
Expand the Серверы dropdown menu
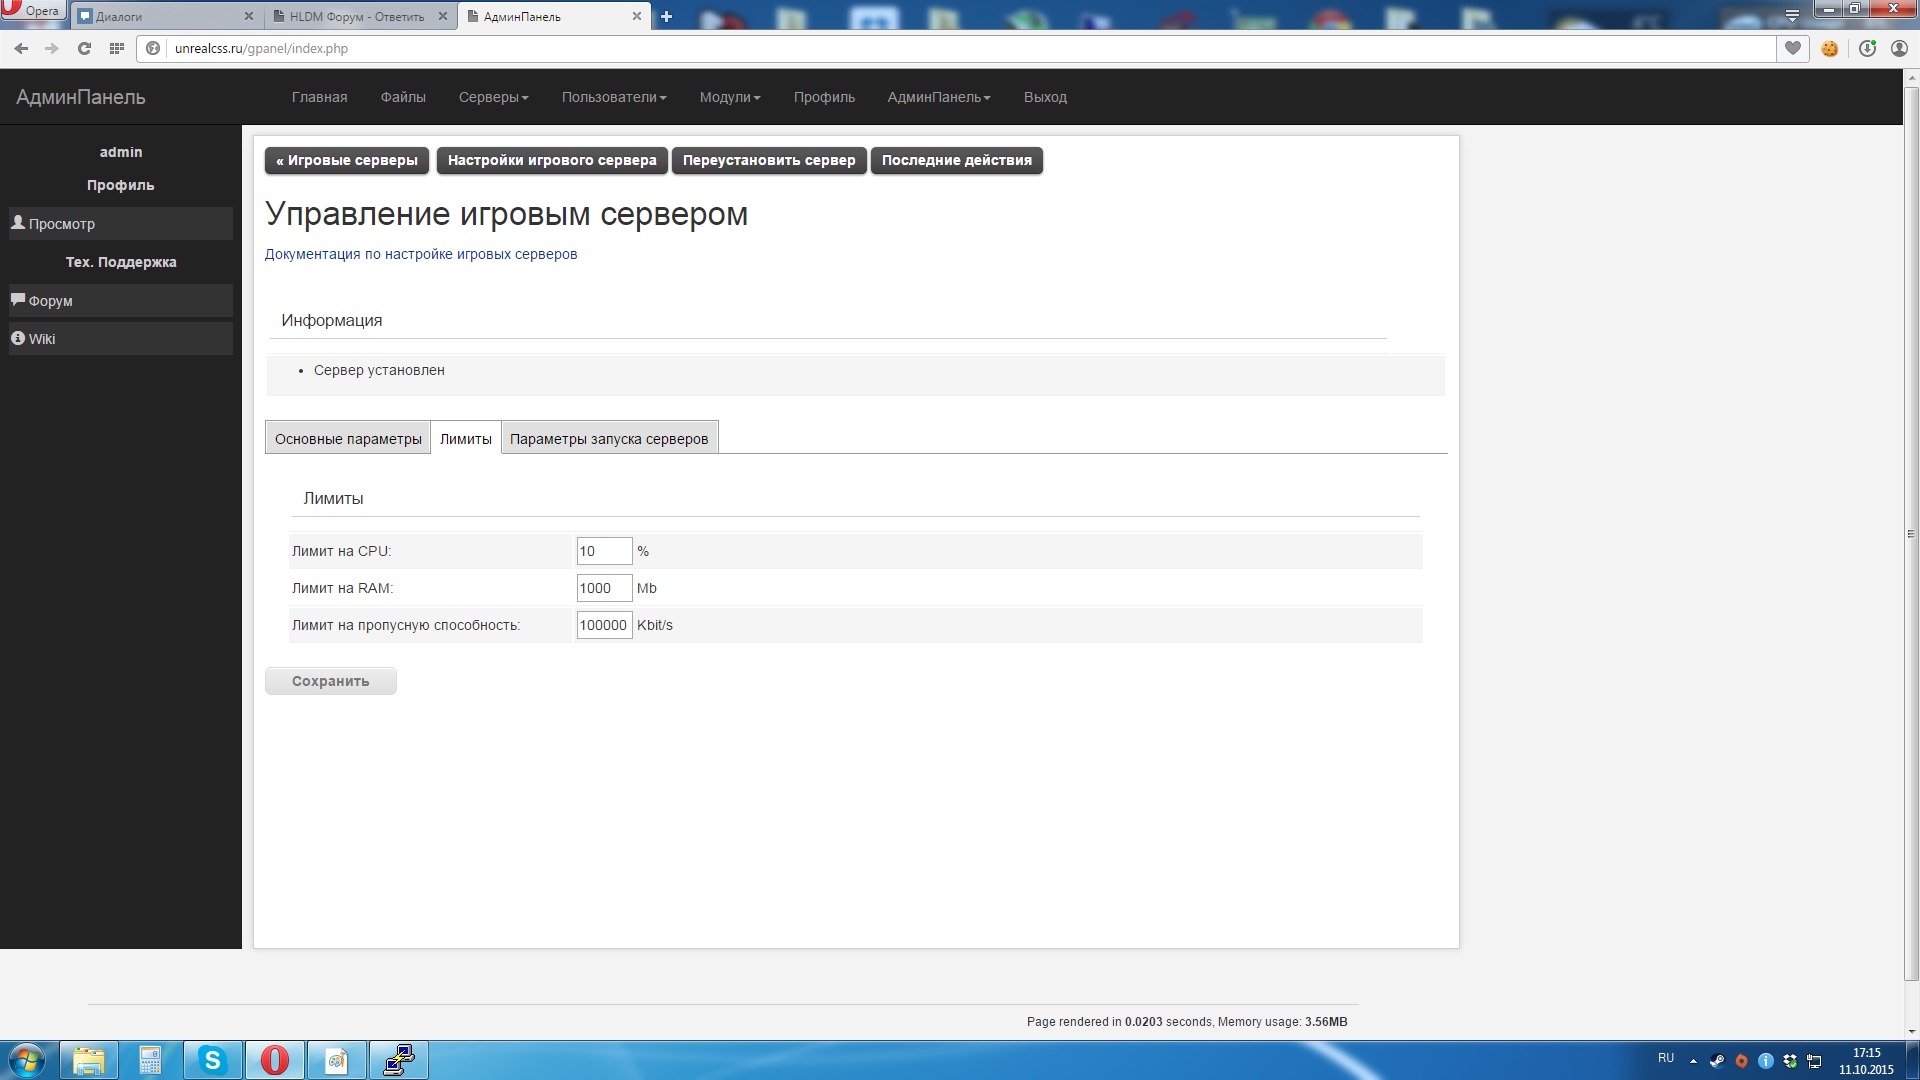493,97
